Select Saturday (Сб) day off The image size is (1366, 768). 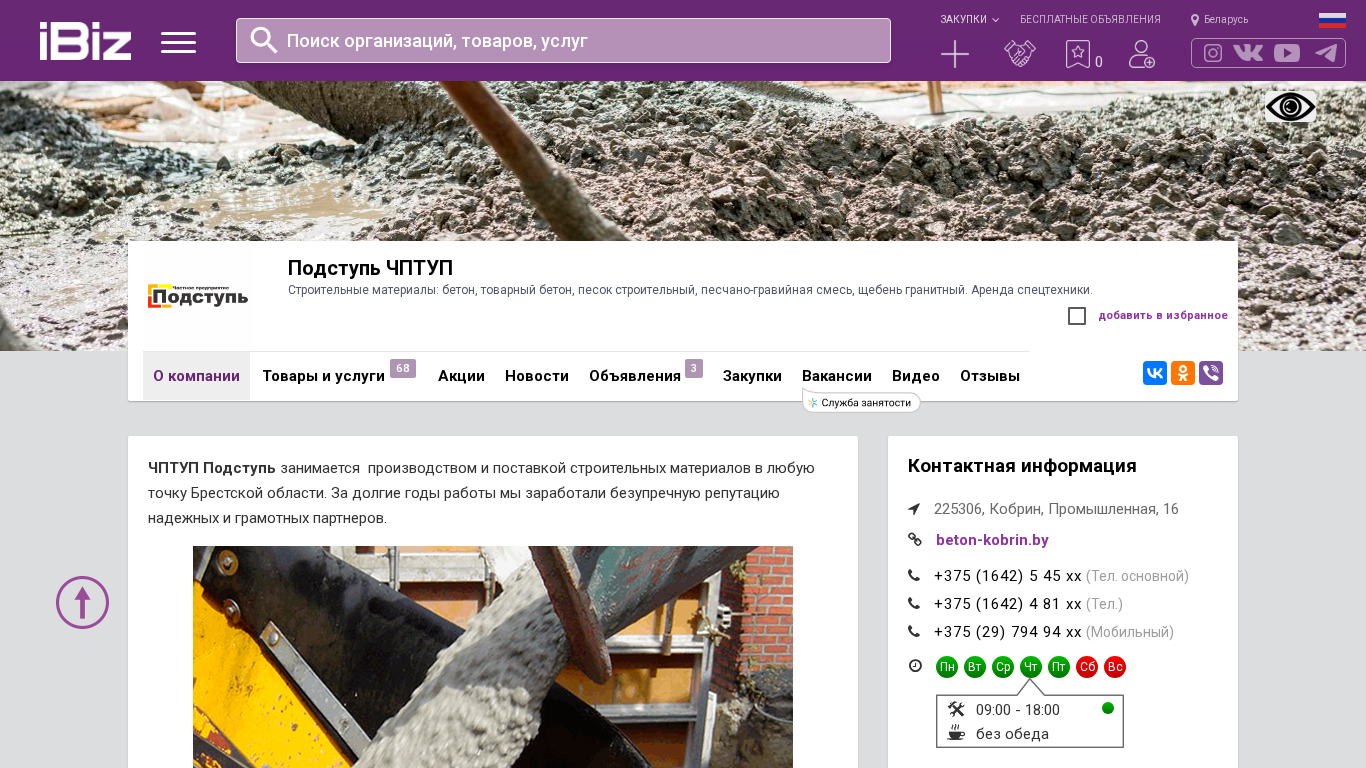point(1087,667)
